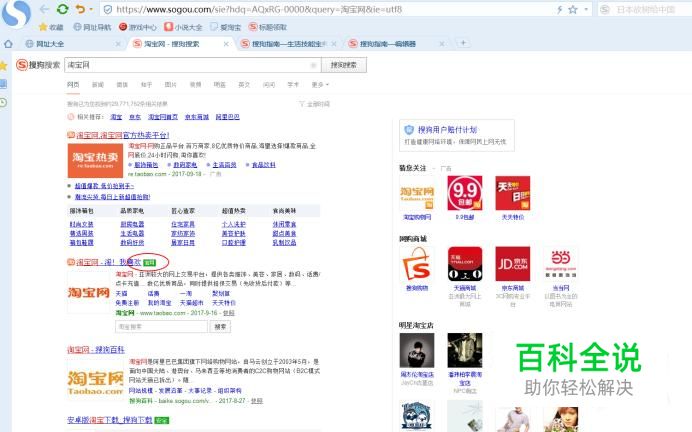Click the 厨房电器 link in category table
This screenshot has height=432, width=692.
[132, 225]
